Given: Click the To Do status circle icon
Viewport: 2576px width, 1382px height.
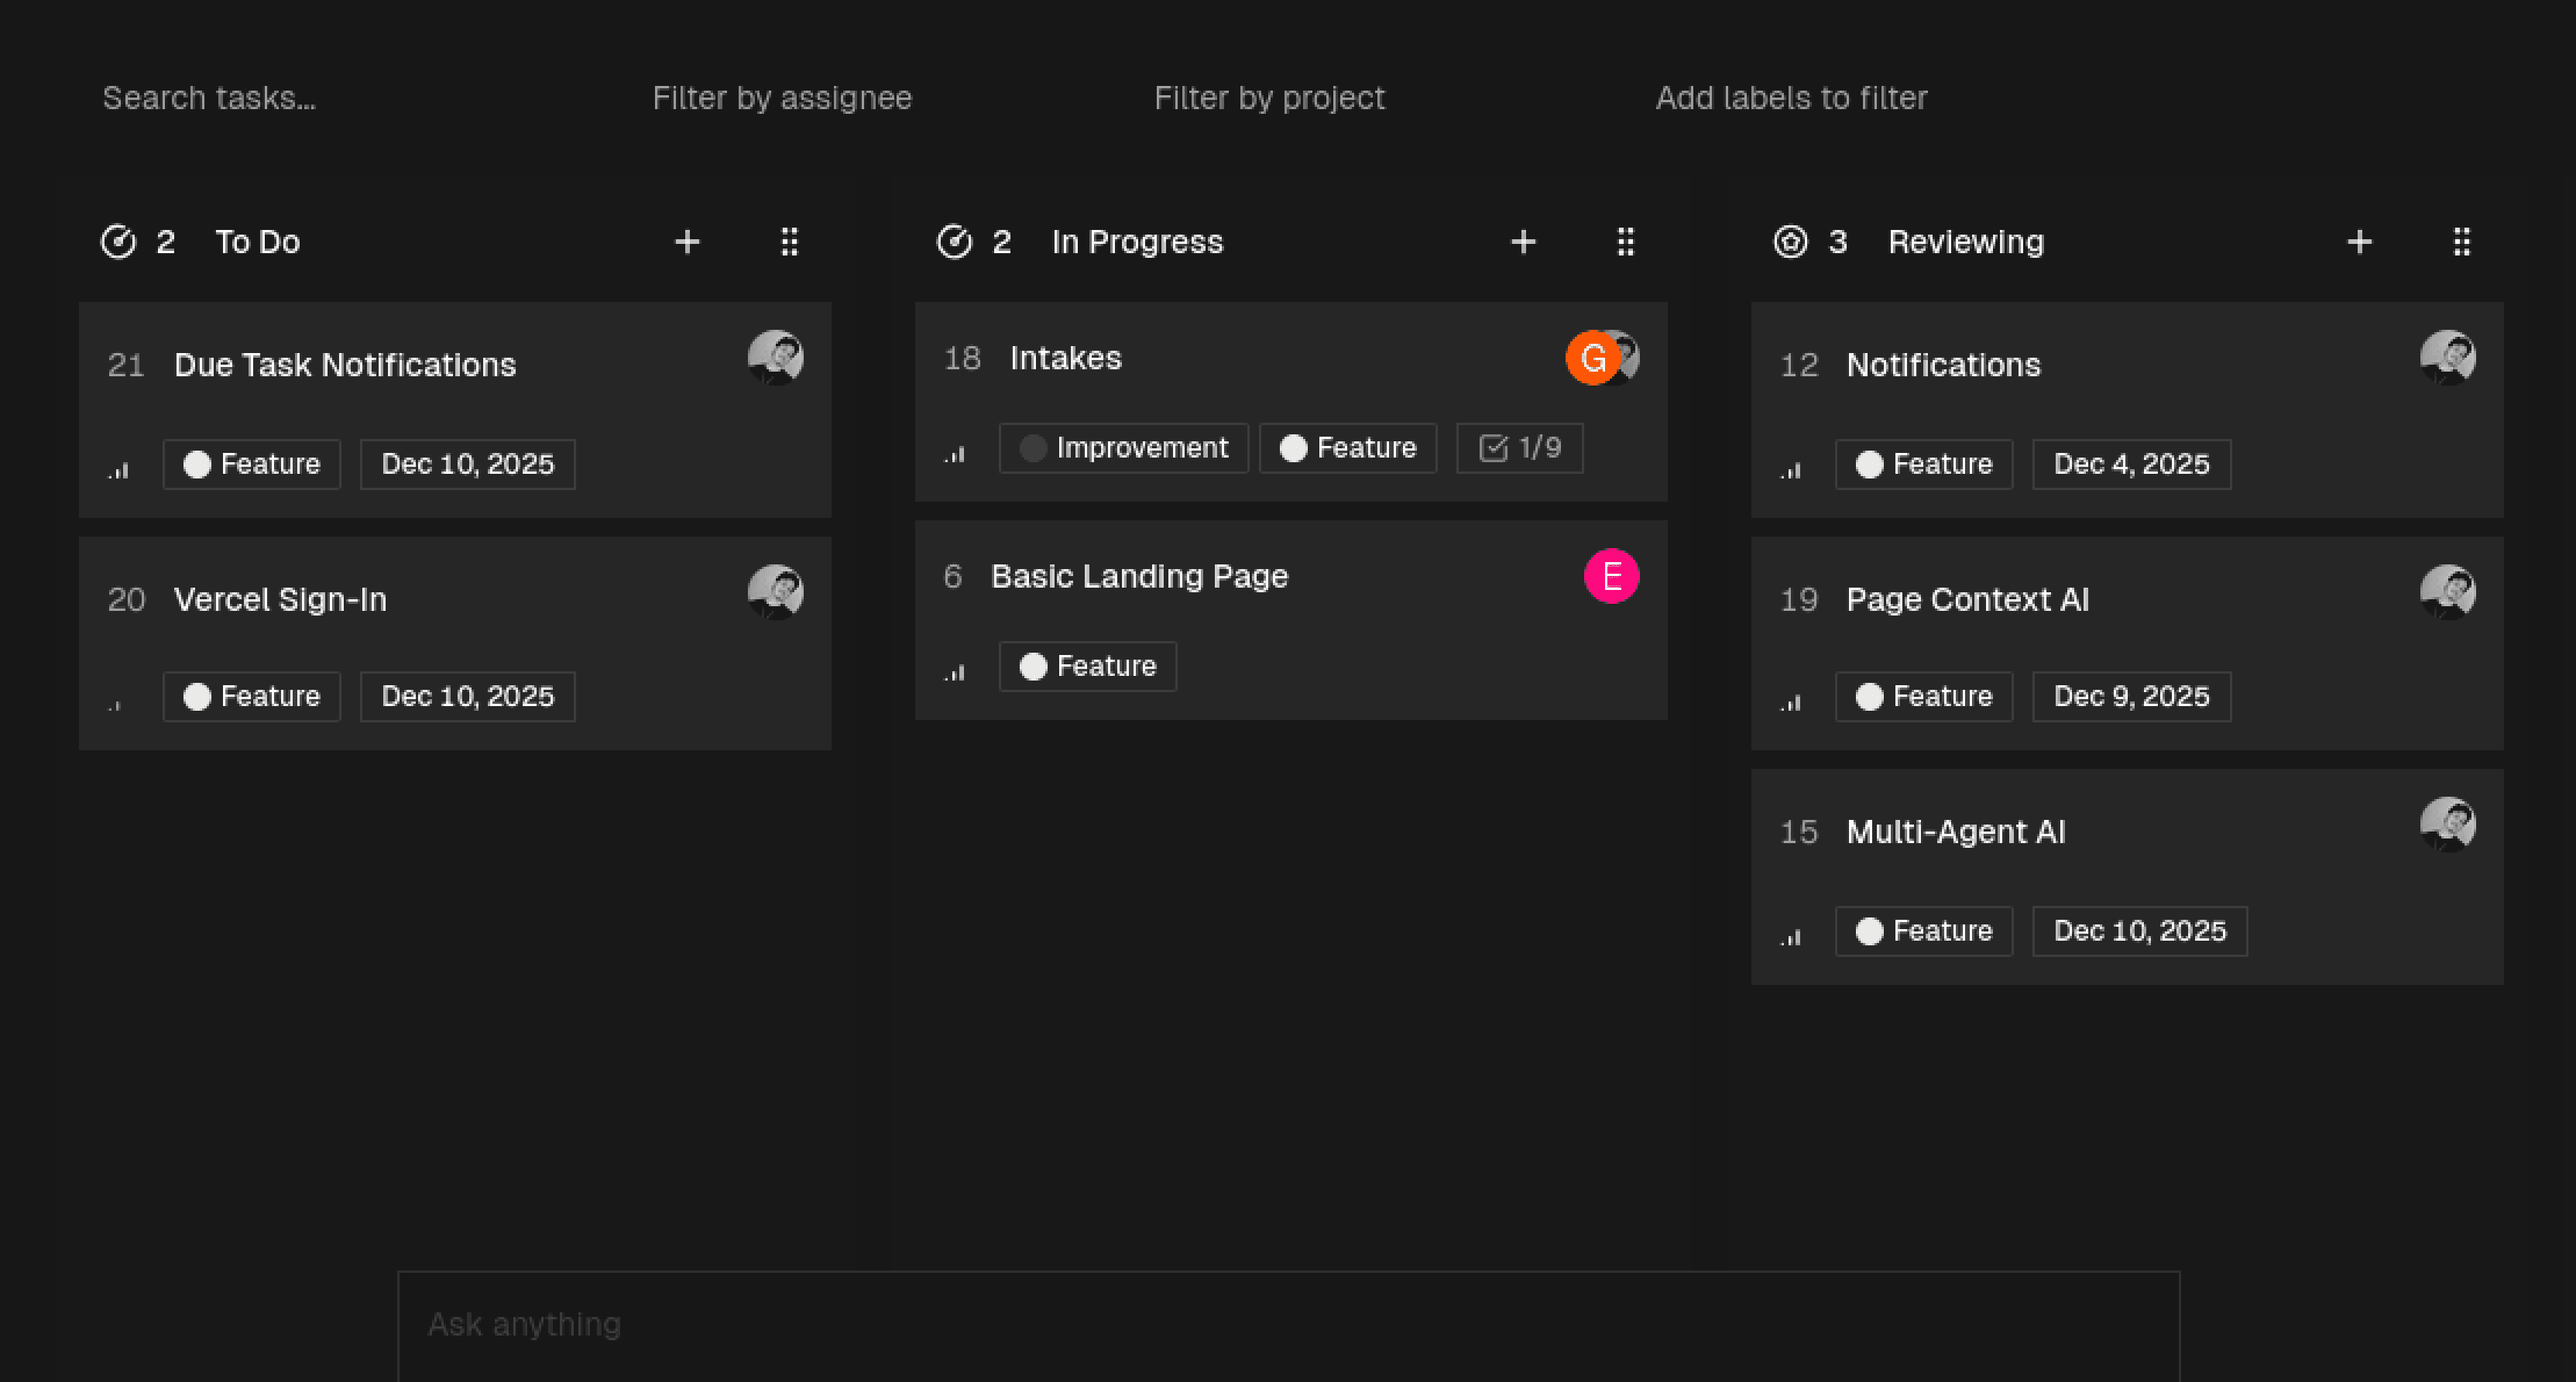Looking at the screenshot, I should coord(118,242).
